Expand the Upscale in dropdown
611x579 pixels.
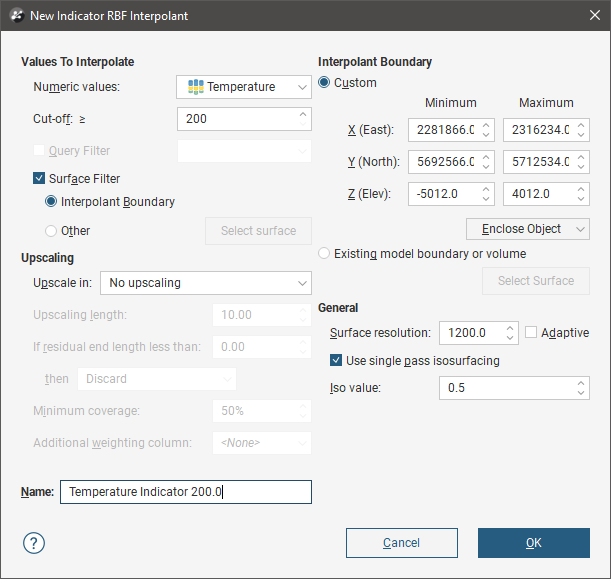click(x=206, y=283)
